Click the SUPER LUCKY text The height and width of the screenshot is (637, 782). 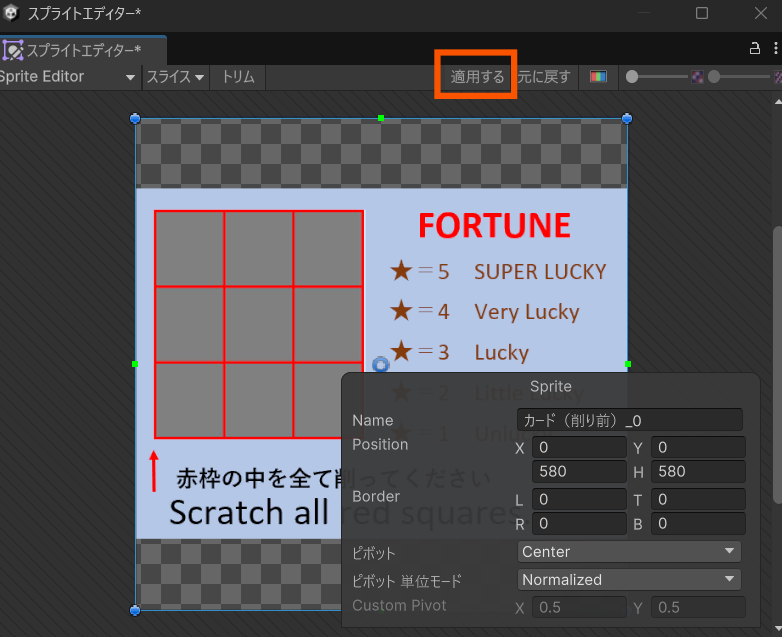point(540,272)
